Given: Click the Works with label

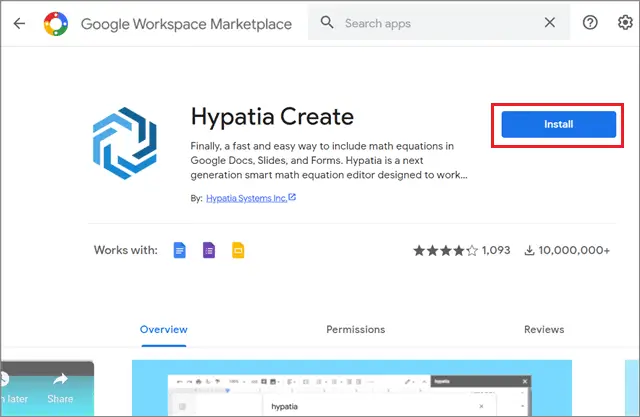Looking at the screenshot, I should 126,250.
